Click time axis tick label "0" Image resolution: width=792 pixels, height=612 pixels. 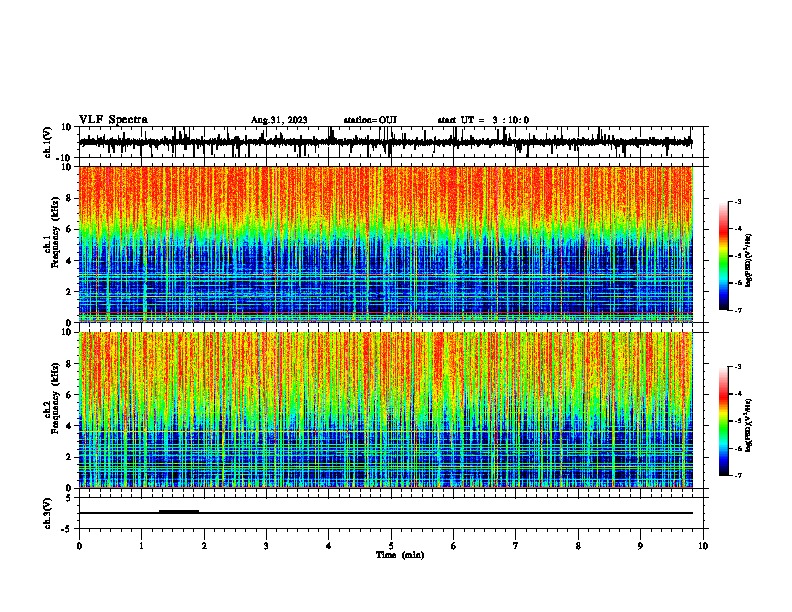tap(79, 546)
